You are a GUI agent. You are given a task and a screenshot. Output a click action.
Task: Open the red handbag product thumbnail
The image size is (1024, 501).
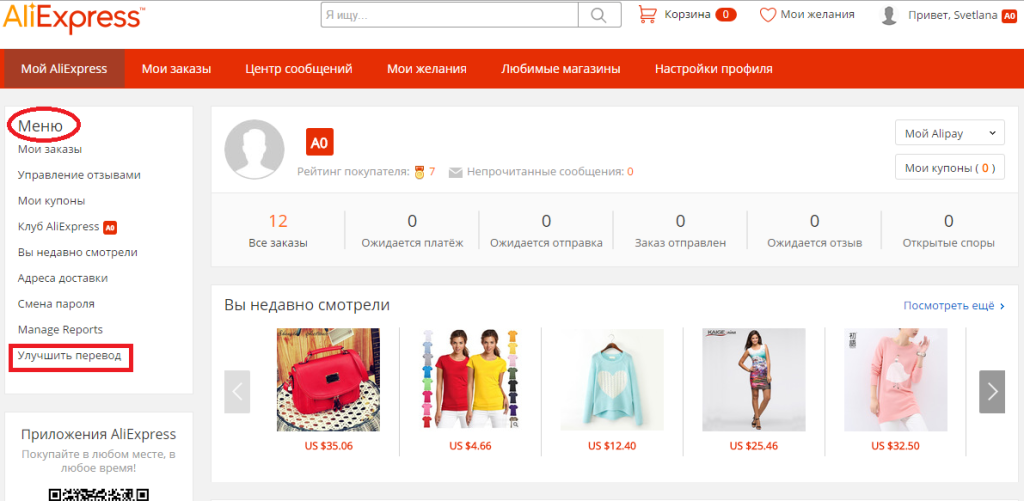pyautogui.click(x=328, y=380)
